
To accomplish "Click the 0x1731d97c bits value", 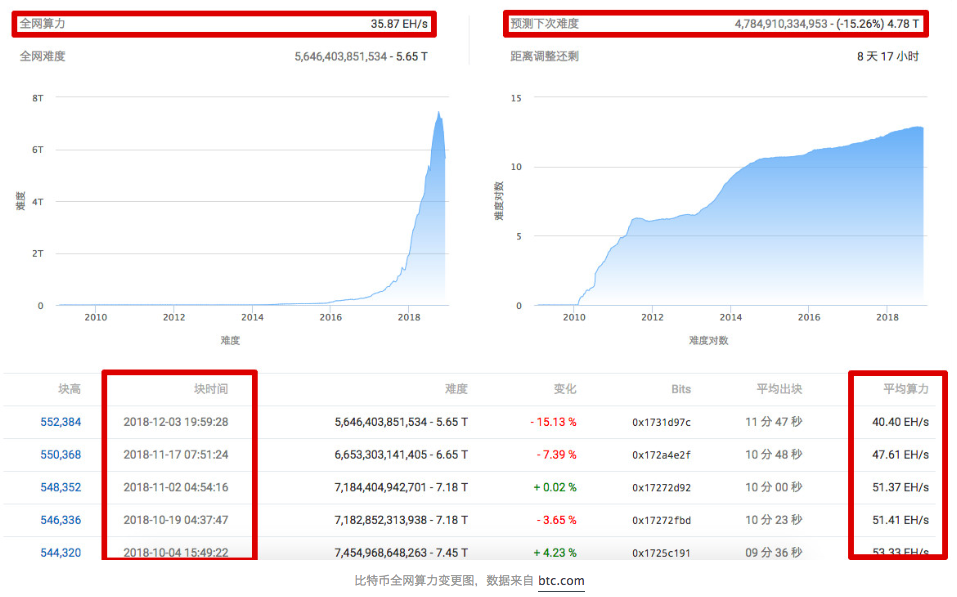I will coord(661,422).
